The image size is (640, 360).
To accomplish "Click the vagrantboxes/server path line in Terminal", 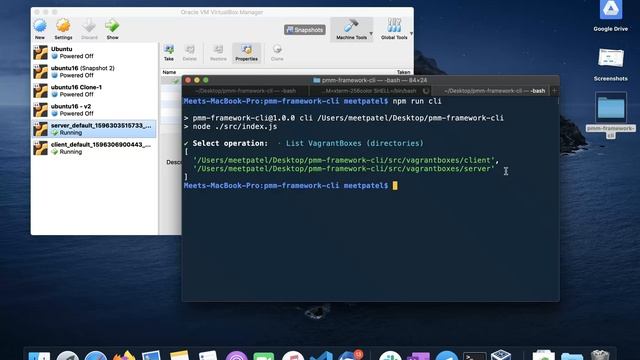I will [x=344, y=169].
